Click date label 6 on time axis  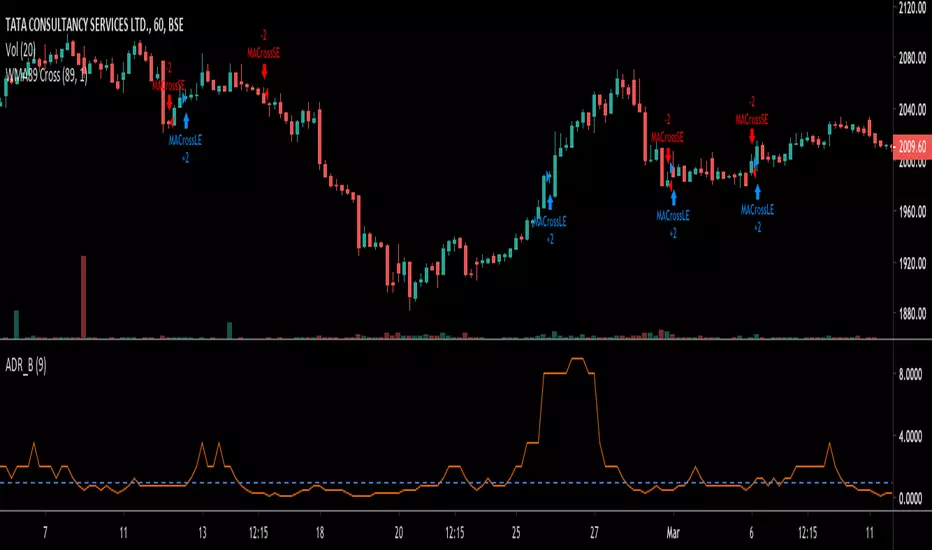(751, 533)
